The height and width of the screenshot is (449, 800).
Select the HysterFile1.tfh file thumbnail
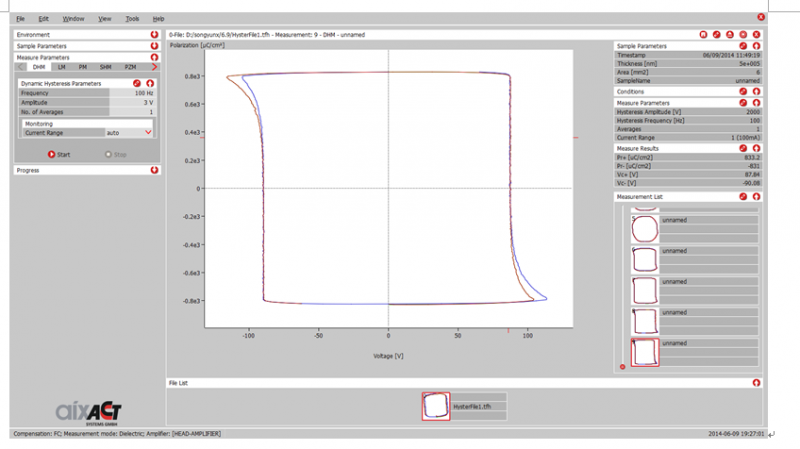tap(436, 406)
